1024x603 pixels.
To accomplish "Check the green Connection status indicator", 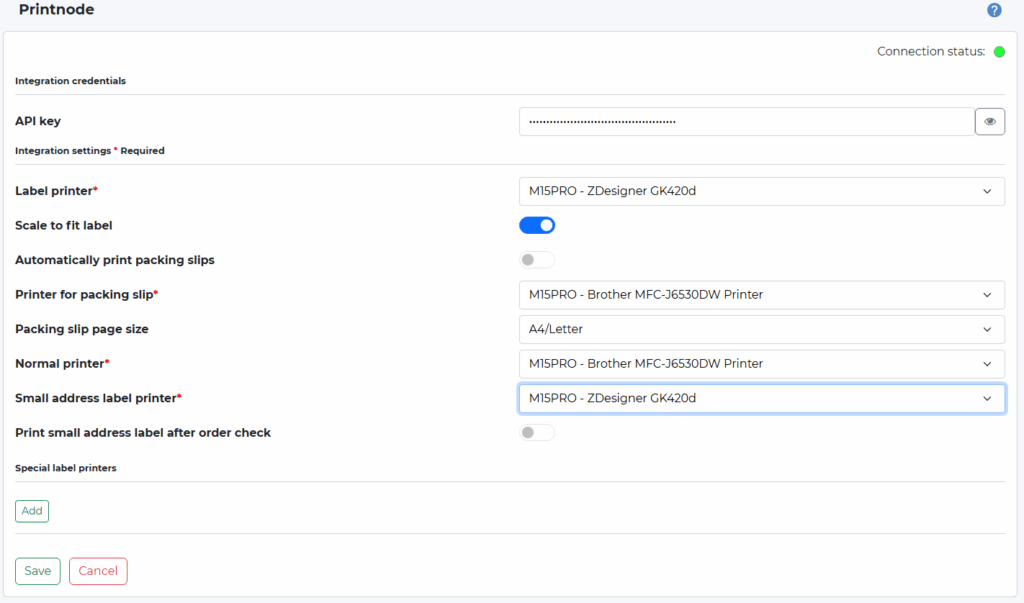I will coord(999,51).
